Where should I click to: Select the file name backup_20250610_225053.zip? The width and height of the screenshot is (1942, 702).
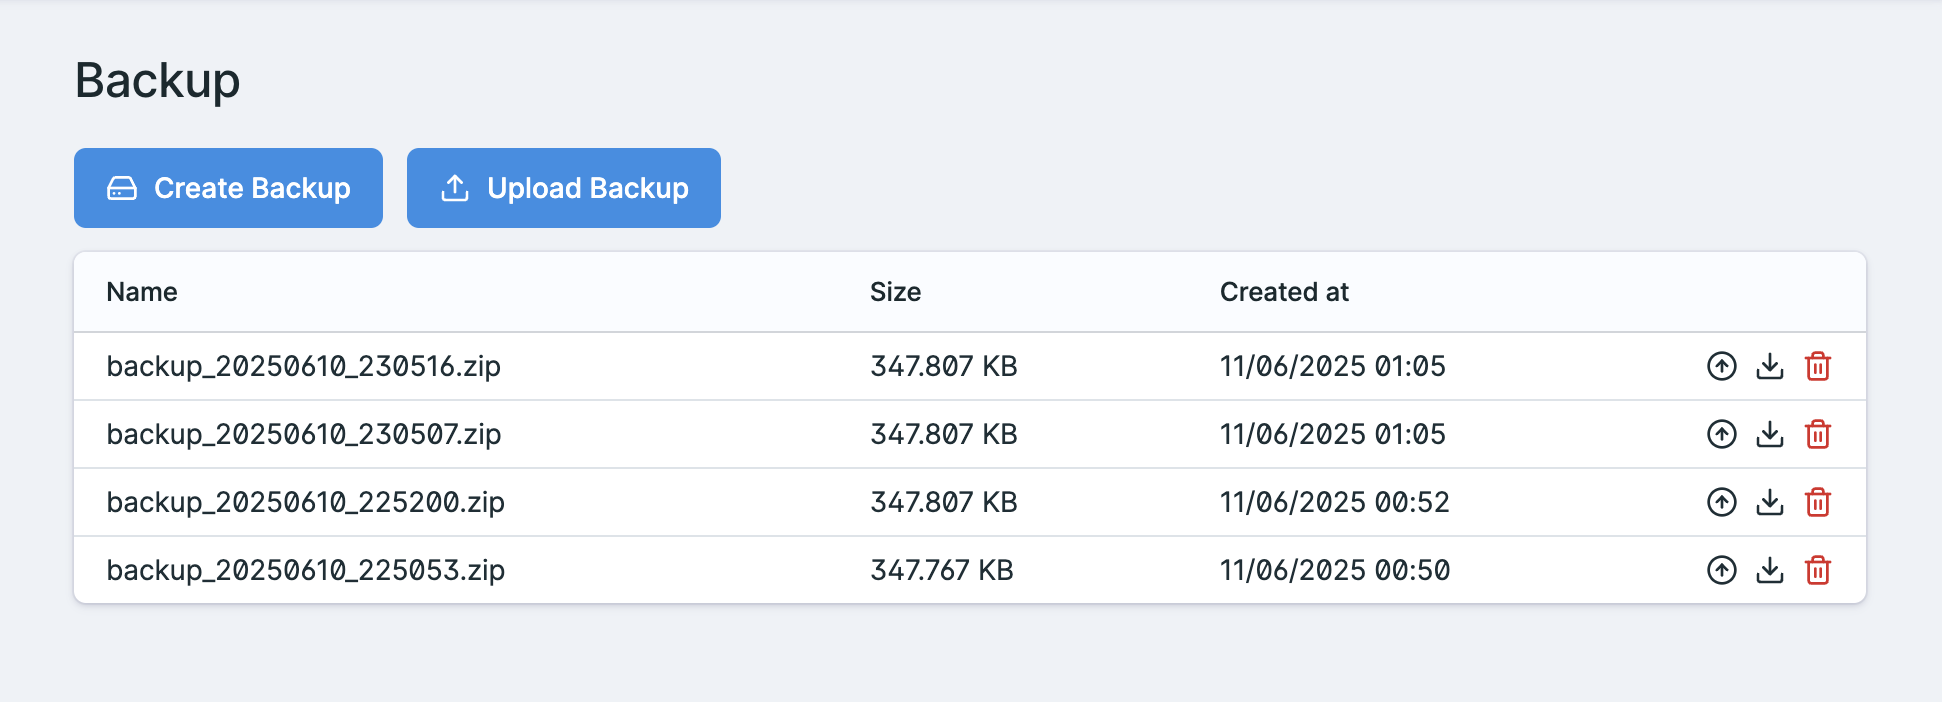click(x=306, y=571)
